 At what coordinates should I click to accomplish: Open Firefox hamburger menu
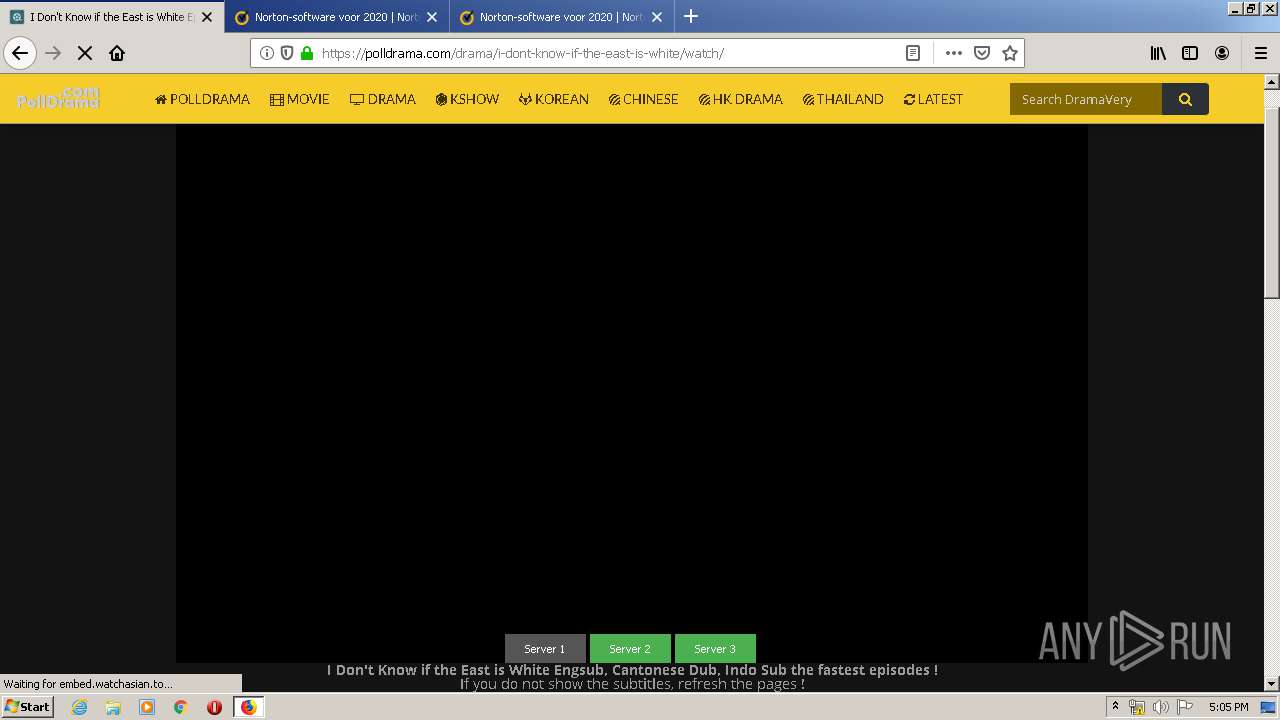click(x=1261, y=53)
